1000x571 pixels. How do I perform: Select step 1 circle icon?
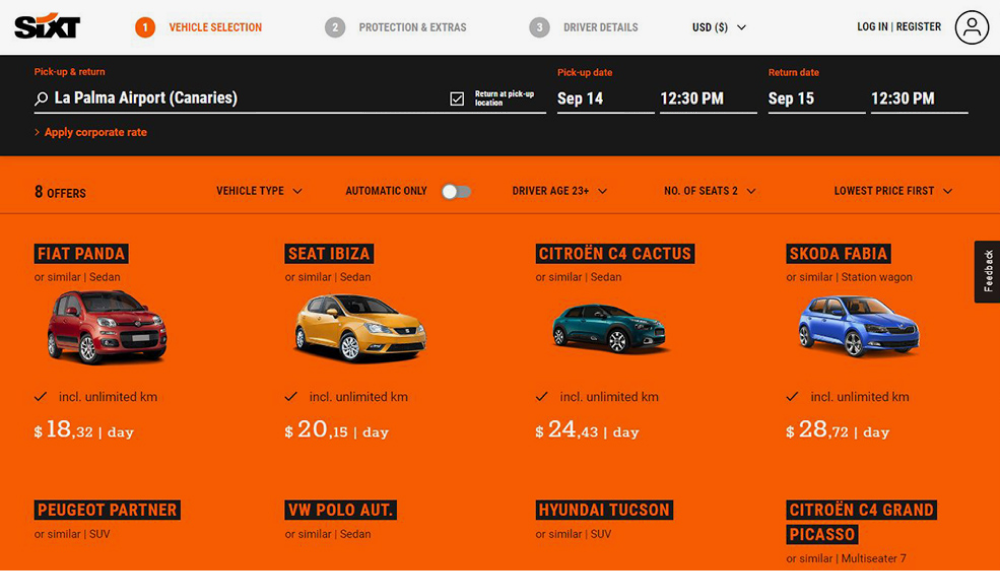[145, 27]
